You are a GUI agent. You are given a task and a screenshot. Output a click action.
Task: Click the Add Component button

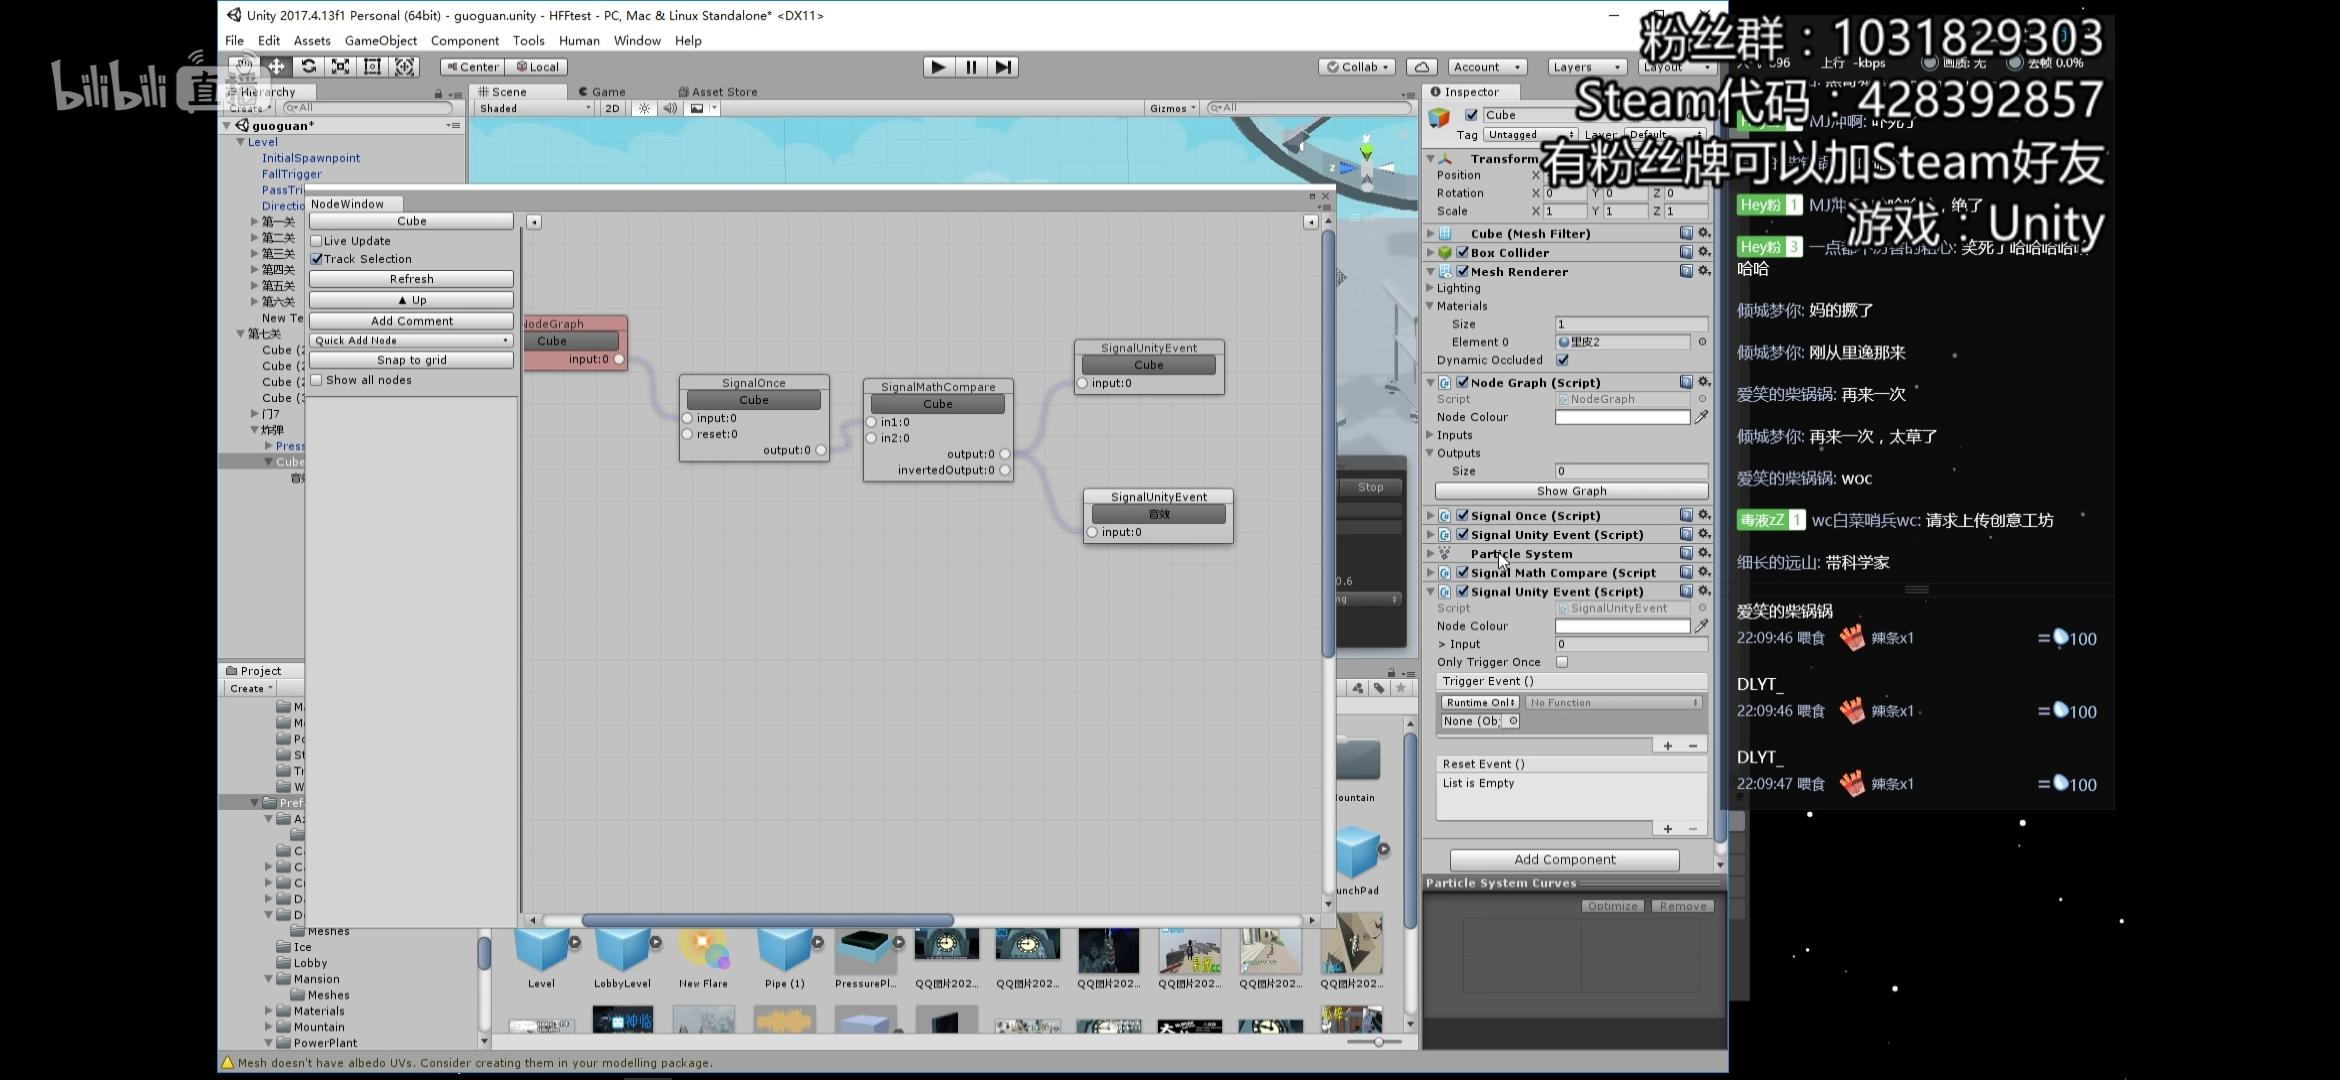tap(1564, 859)
